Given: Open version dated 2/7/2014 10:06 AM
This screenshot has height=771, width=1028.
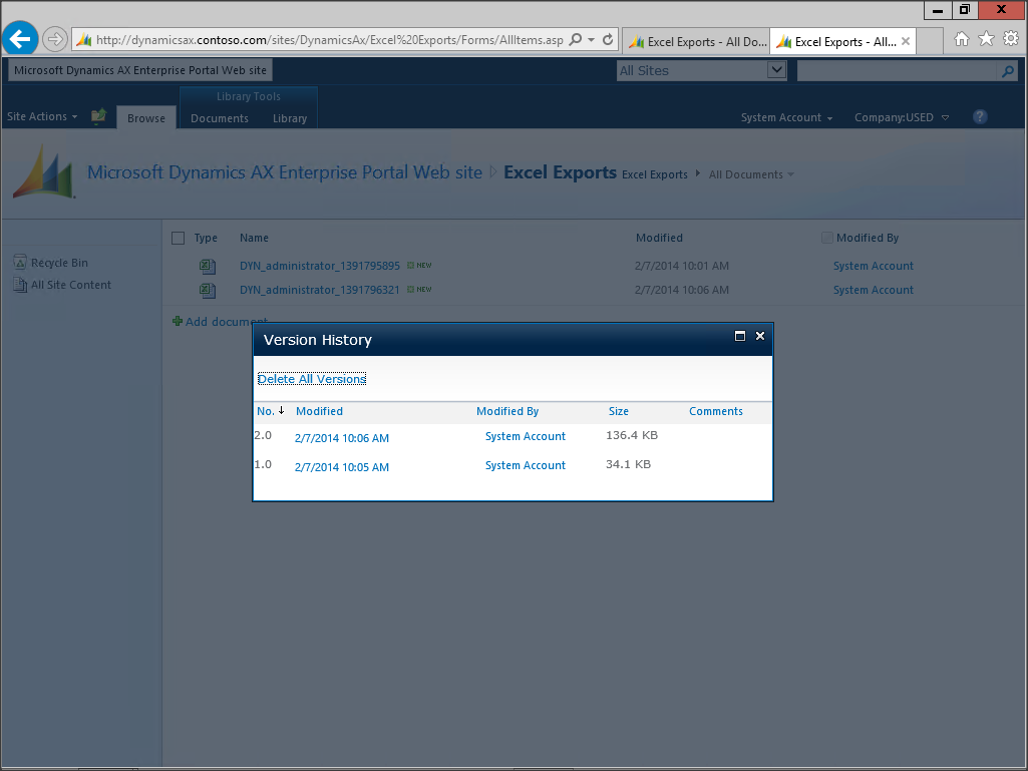Looking at the screenshot, I should (342, 438).
